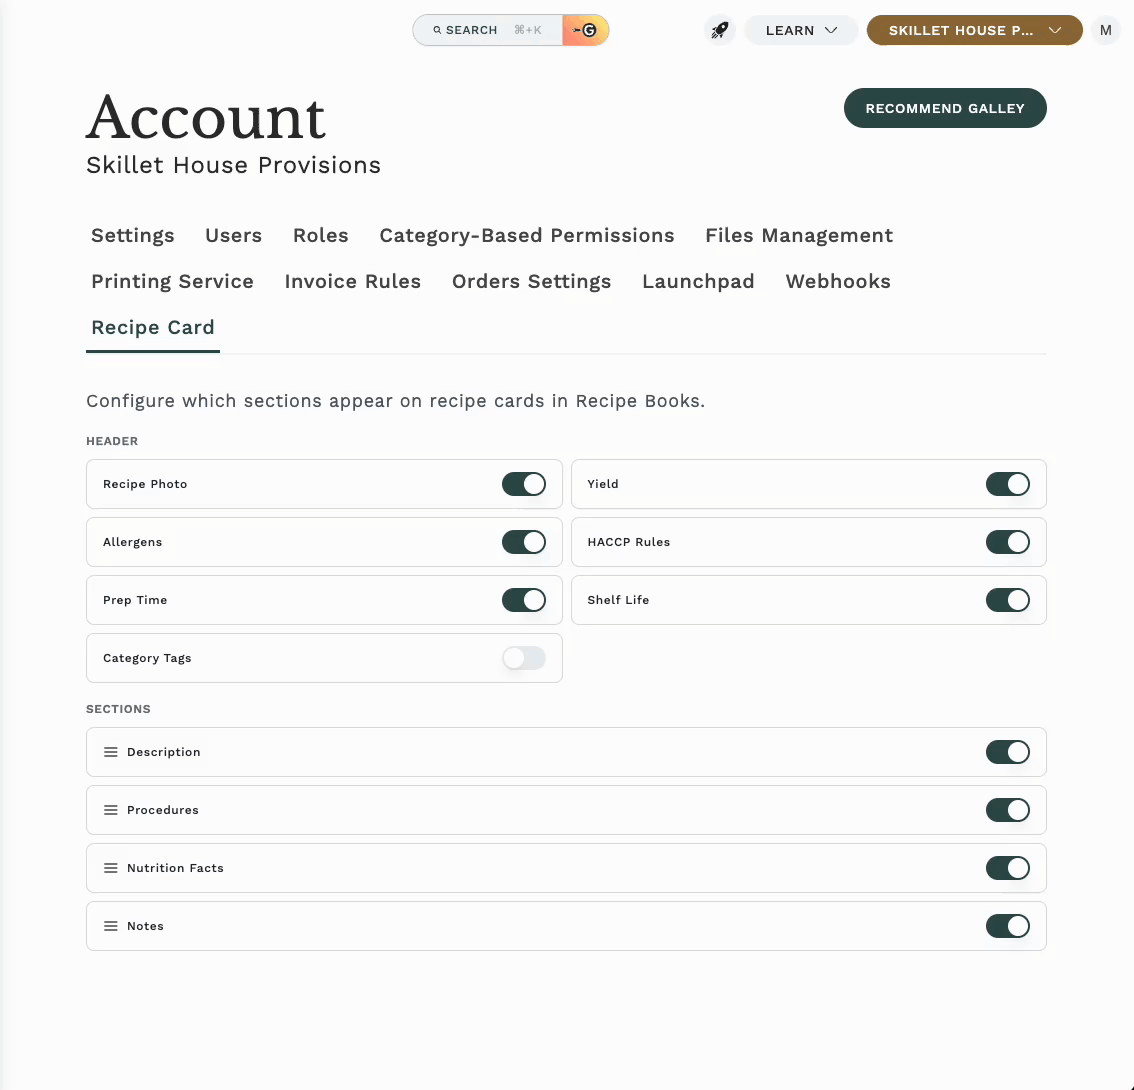Click the Procedures row reorder handle
This screenshot has height=1090, width=1134.
pos(111,810)
